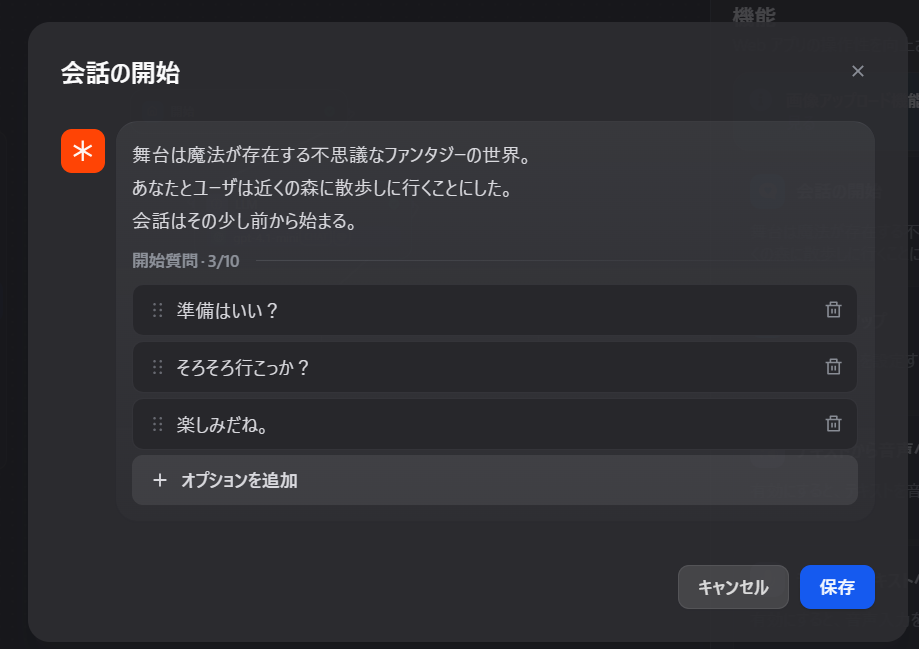Click the plus icon before オプションを追加
Viewport: 919px width, 649px height.
click(x=160, y=480)
